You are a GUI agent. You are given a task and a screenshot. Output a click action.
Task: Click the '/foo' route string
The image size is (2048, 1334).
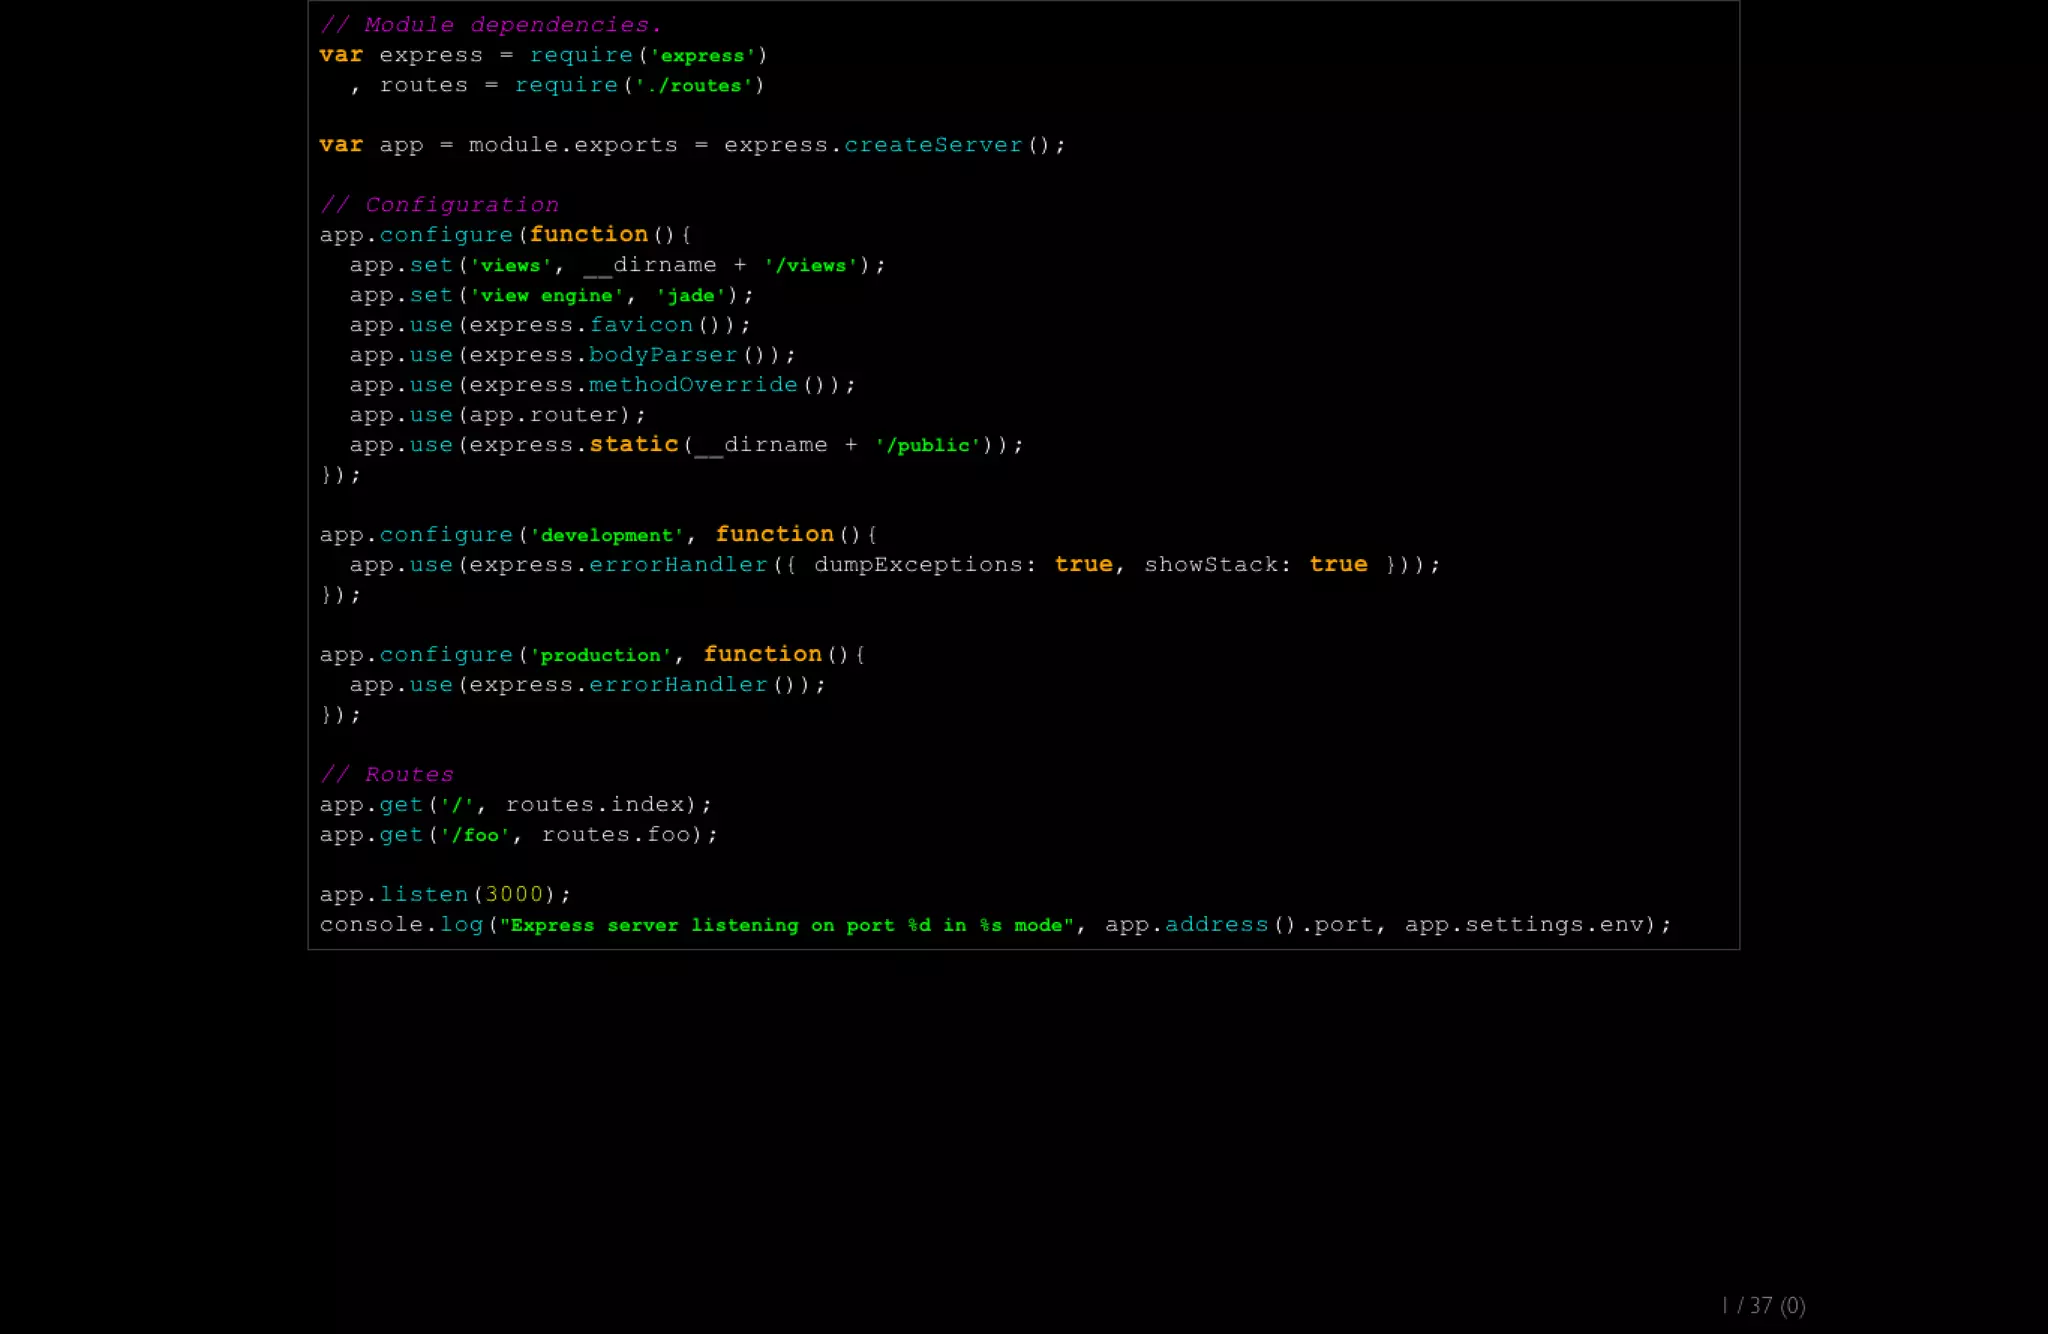[x=475, y=835]
